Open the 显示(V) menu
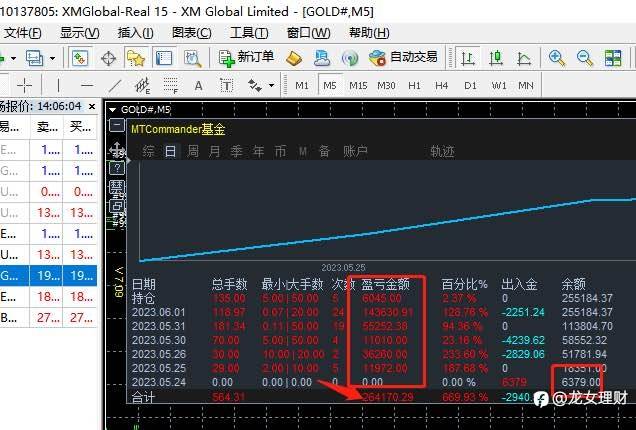The image size is (636, 430). point(80,32)
